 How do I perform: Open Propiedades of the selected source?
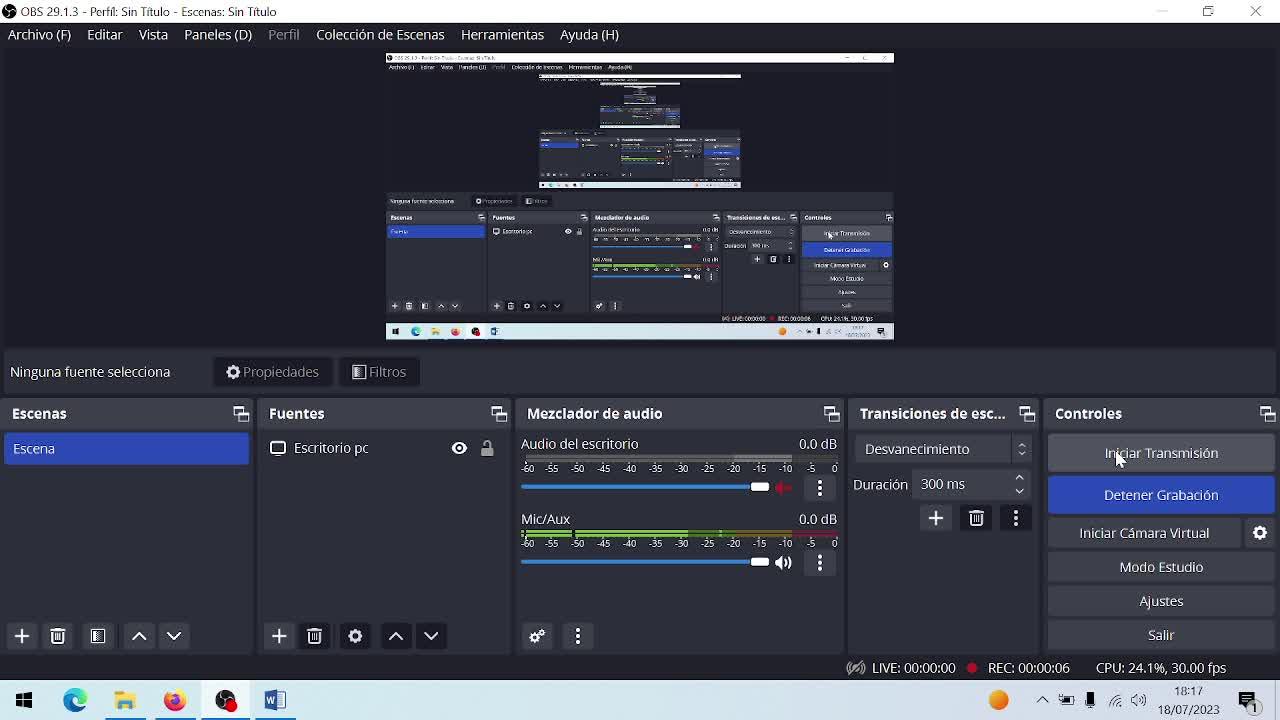click(272, 372)
